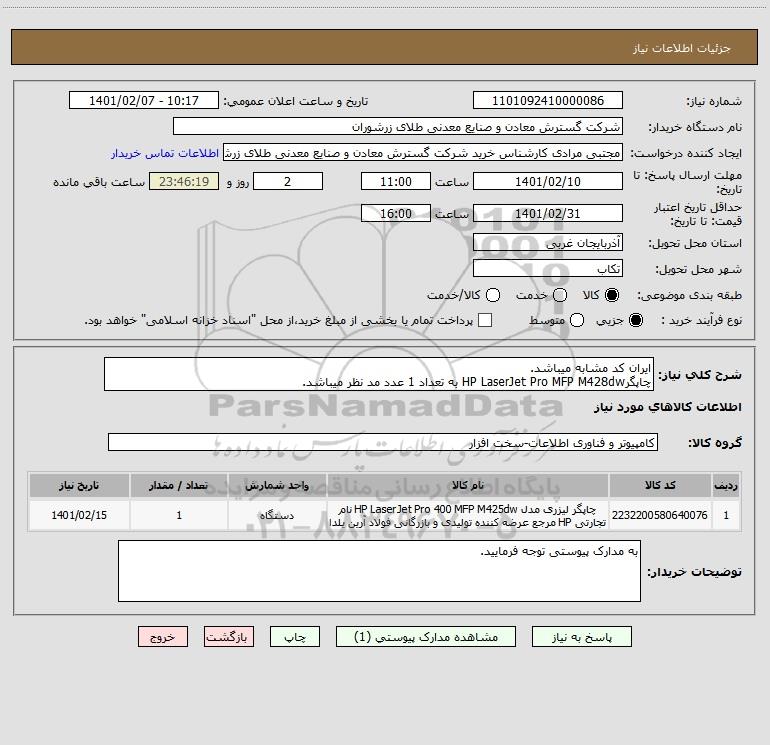Click the price validity time 16:00
Screen dimensions: 770x745
click(x=396, y=213)
